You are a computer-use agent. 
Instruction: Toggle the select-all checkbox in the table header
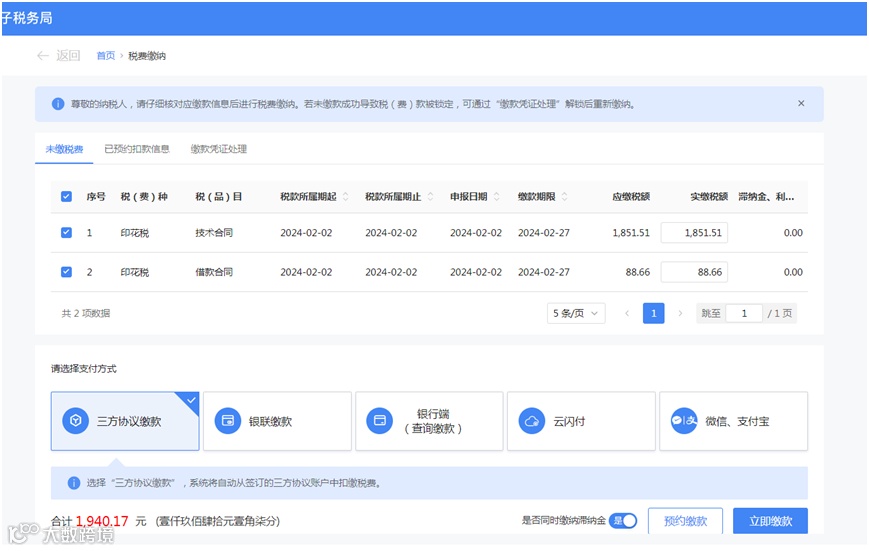point(66,196)
